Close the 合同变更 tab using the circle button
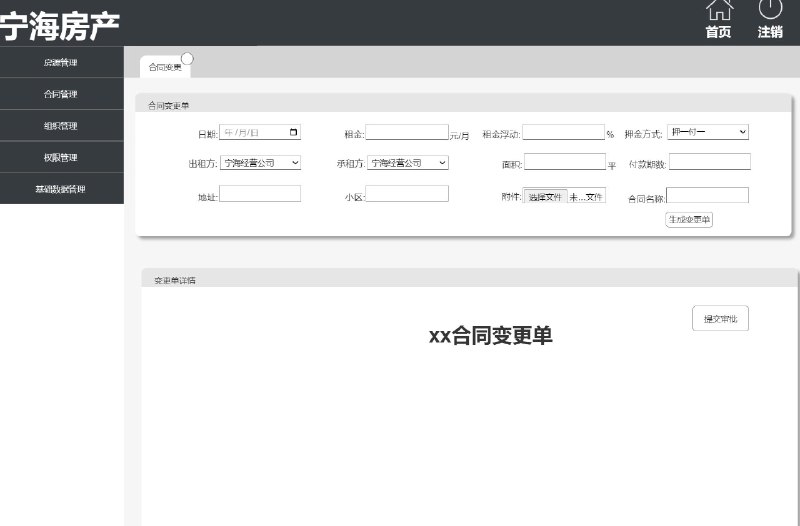Screen dimensions: 800x526 tap(187, 59)
